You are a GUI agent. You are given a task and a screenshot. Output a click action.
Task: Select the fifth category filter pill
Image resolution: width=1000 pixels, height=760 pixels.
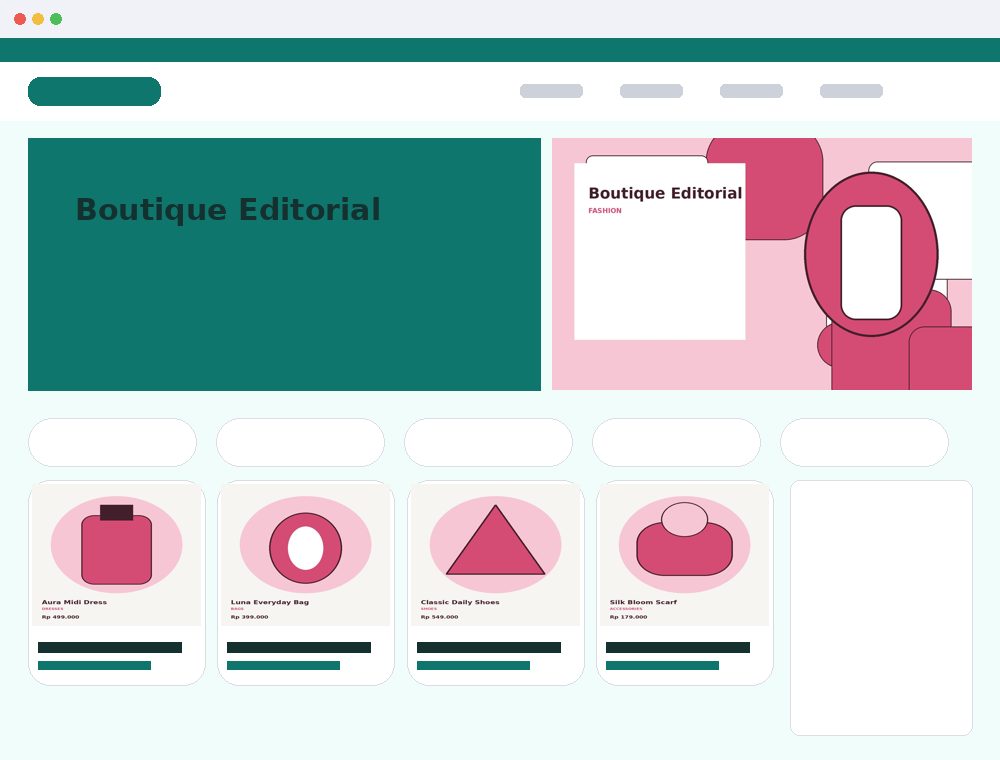[x=864, y=442]
